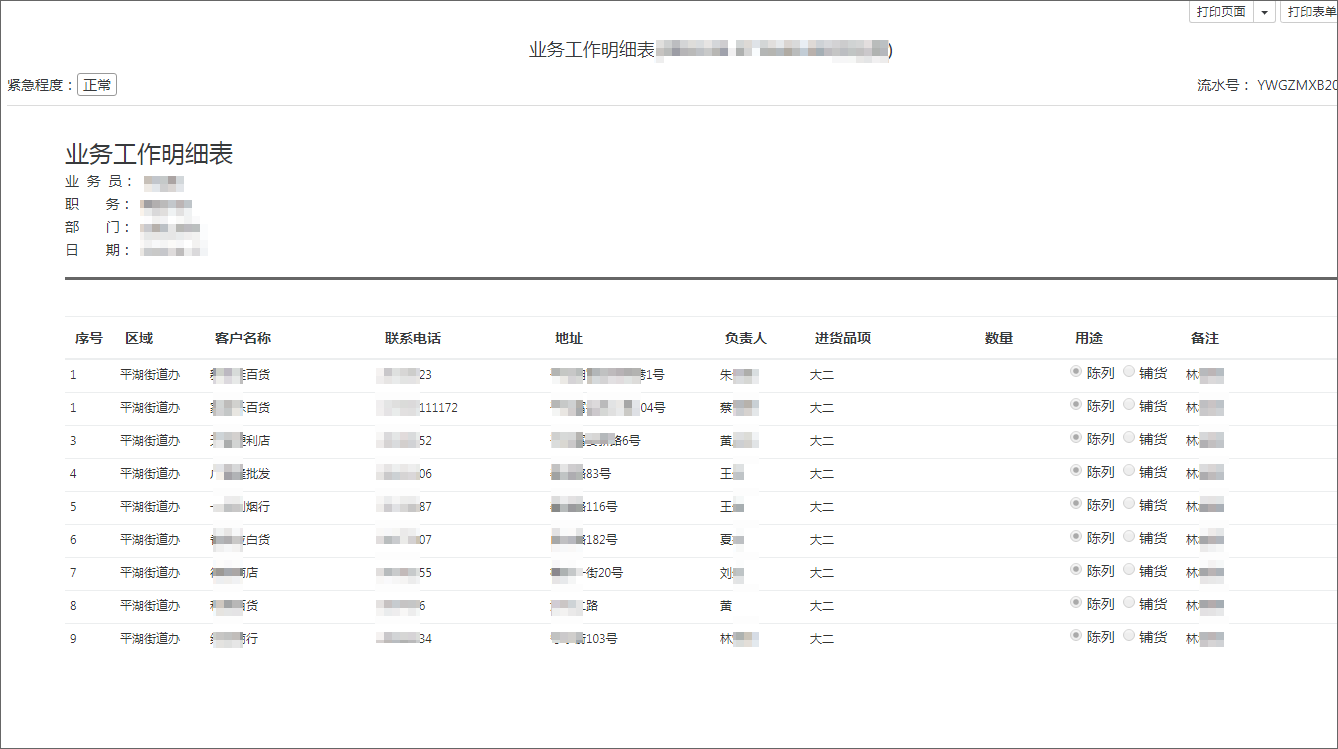Screen dimensions: 1338x749
Task: Click 平湖街道办 cell in row 7
Action: (x=150, y=573)
